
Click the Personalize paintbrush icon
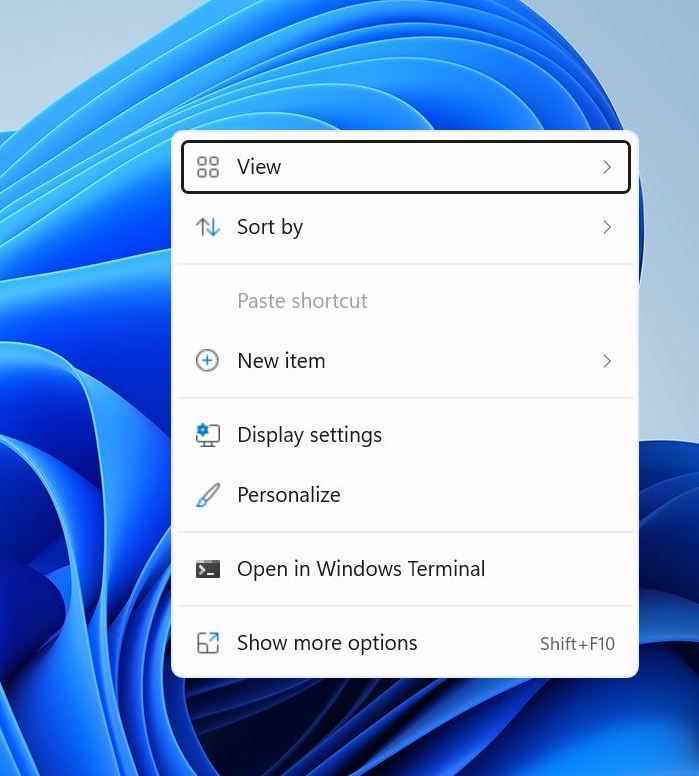(x=207, y=495)
